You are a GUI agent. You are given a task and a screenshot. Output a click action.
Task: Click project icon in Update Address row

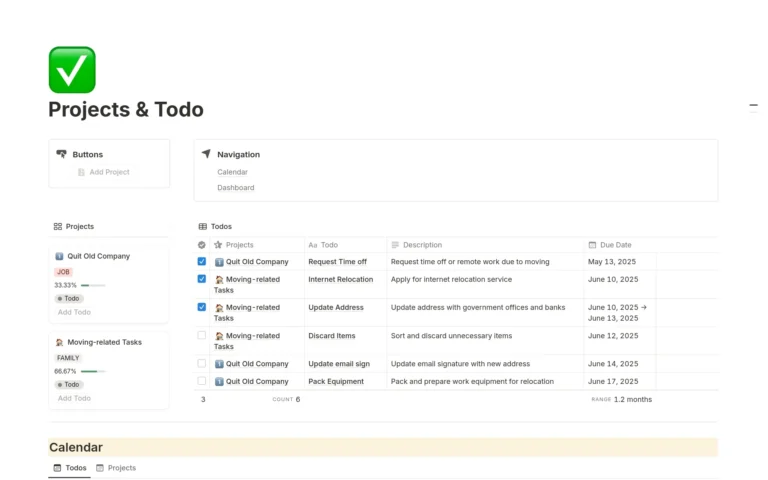pyautogui.click(x=219, y=308)
